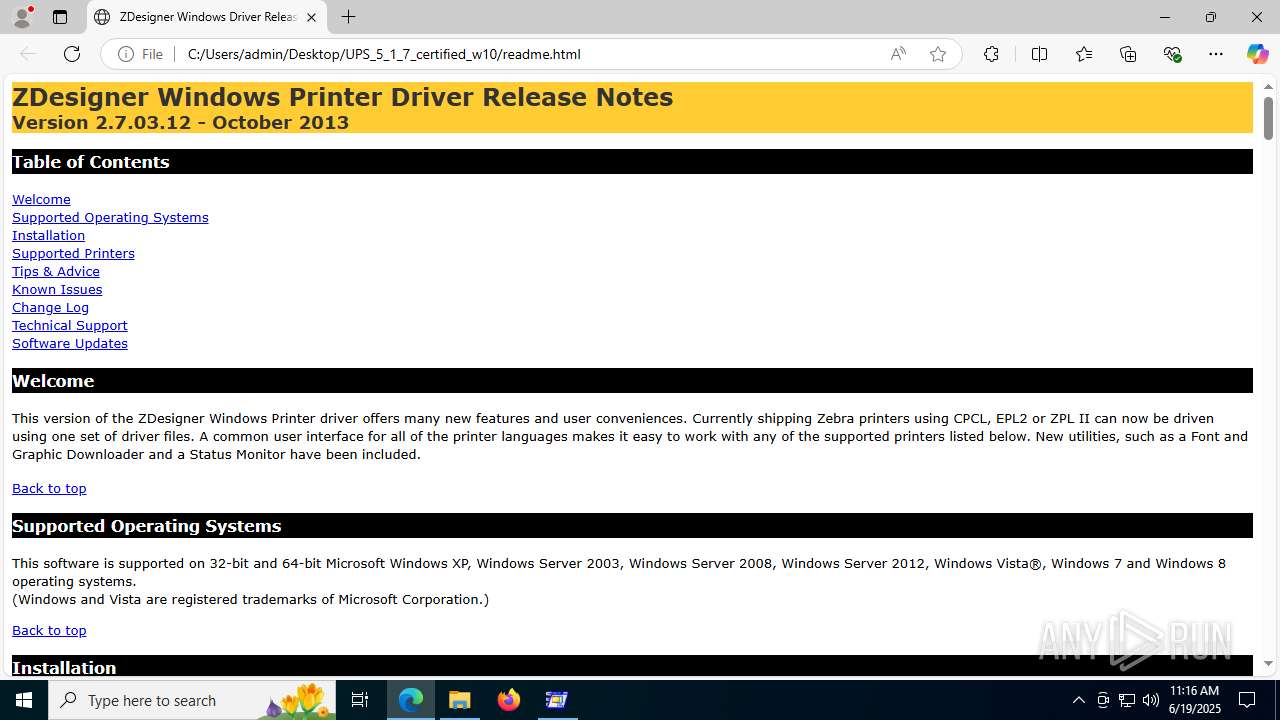
Task: Select the ZDesigner Windows Driver Release tab
Action: 207,17
